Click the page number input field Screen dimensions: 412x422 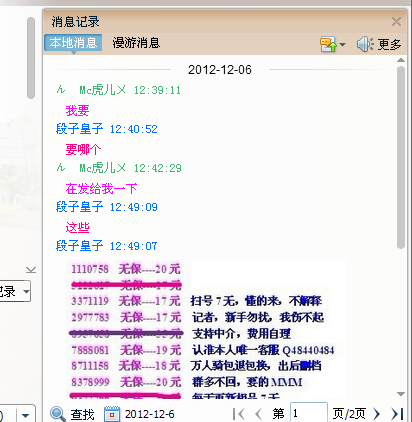point(309,413)
